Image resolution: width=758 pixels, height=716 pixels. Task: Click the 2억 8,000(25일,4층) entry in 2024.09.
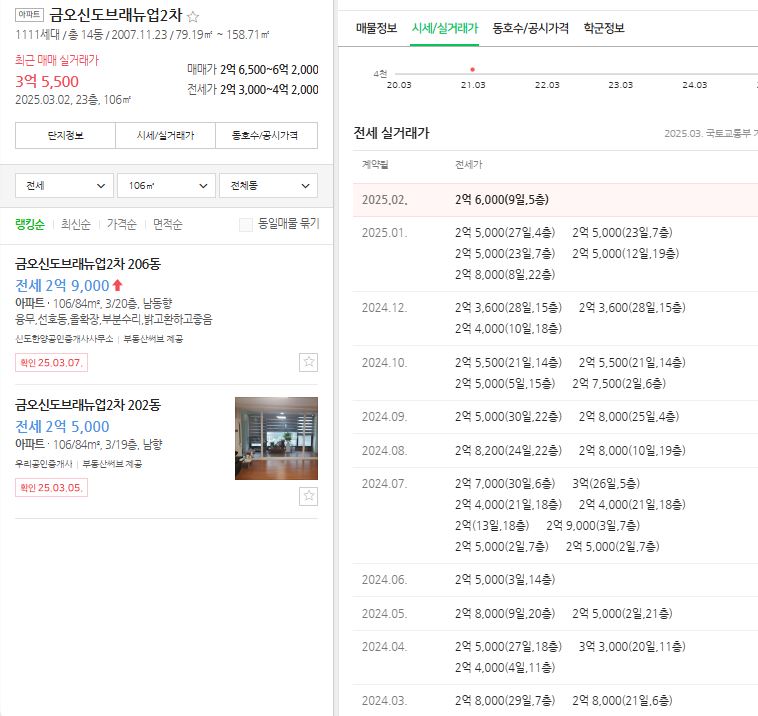(628, 417)
